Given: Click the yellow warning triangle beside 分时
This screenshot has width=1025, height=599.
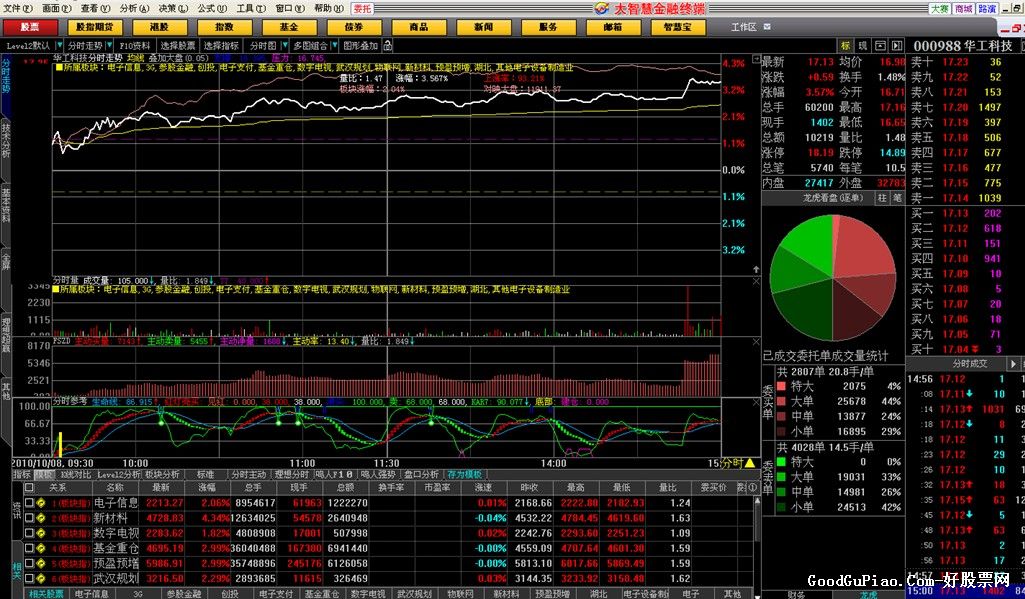Looking at the screenshot, I should (x=750, y=463).
